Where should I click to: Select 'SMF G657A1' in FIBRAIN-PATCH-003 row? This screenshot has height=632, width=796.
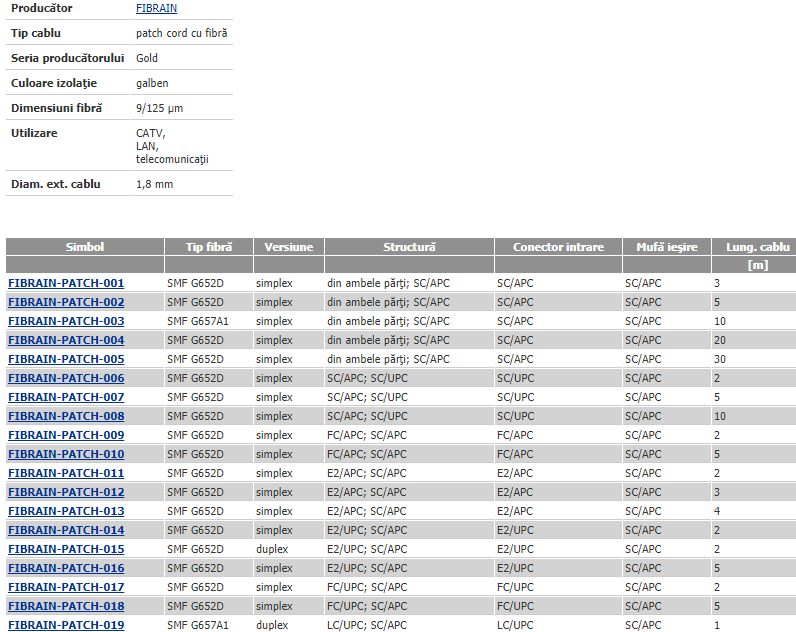tap(198, 321)
